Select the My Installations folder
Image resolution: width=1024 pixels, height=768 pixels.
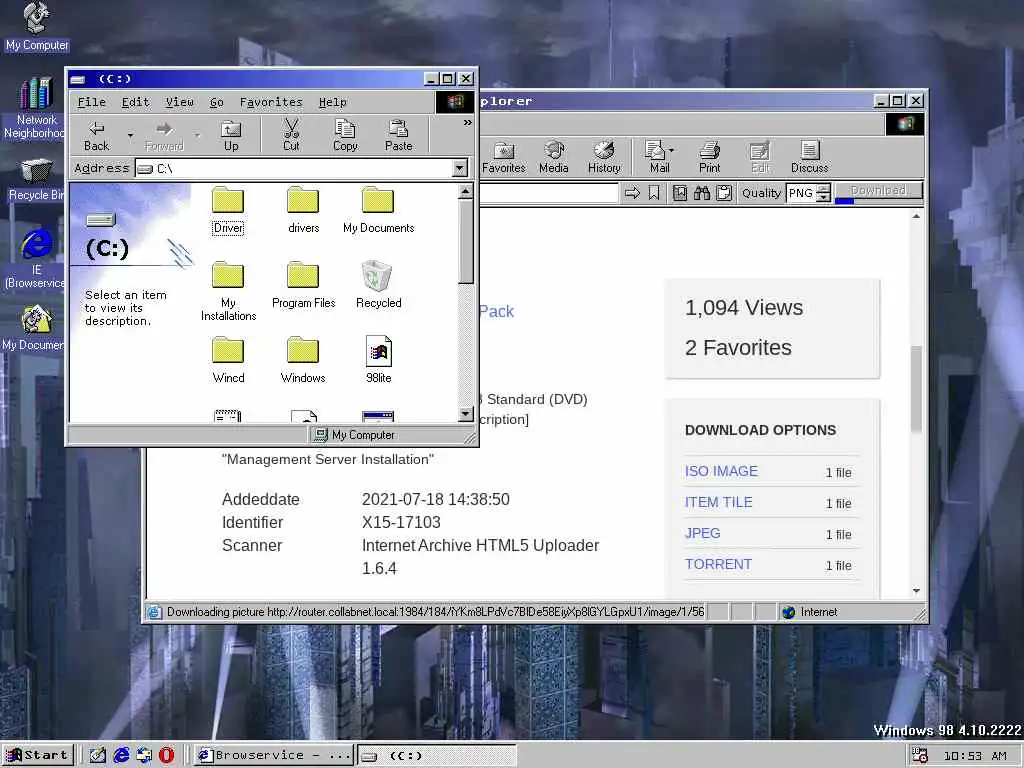[x=228, y=291]
